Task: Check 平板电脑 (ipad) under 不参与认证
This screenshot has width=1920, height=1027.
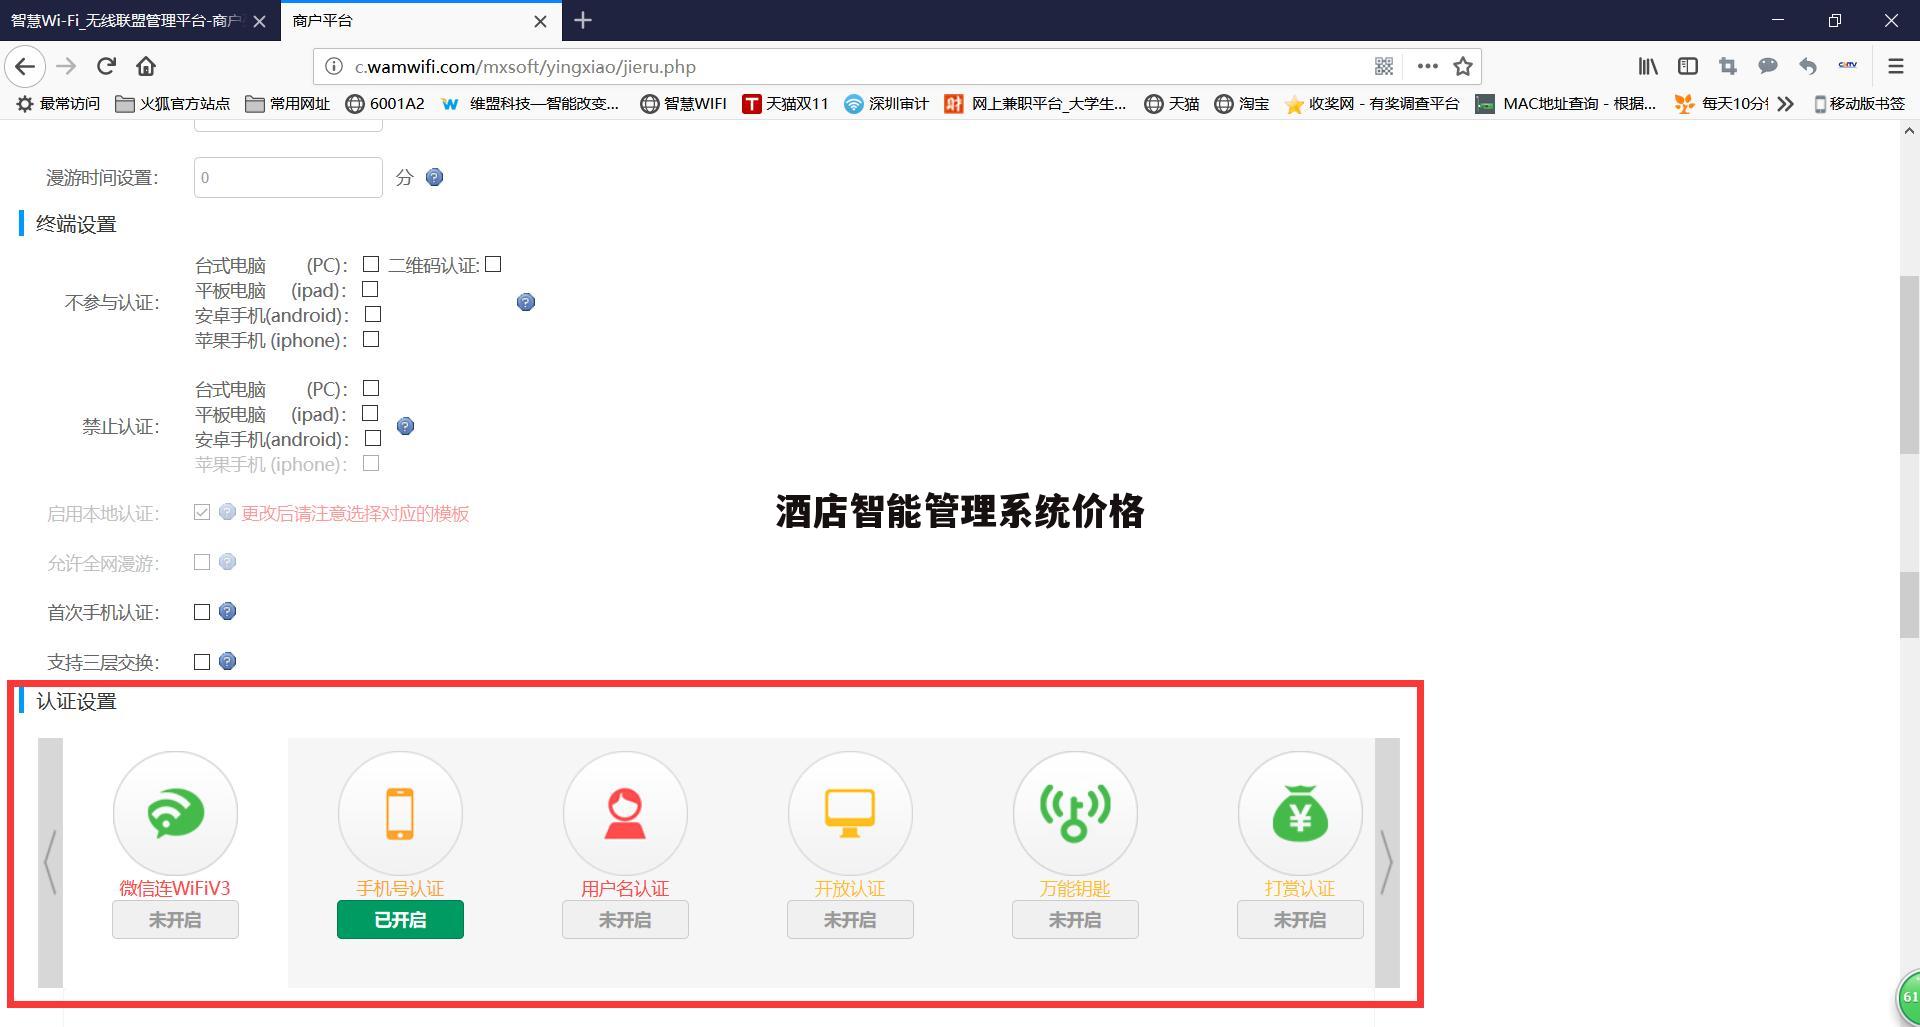Action: pyautogui.click(x=370, y=289)
